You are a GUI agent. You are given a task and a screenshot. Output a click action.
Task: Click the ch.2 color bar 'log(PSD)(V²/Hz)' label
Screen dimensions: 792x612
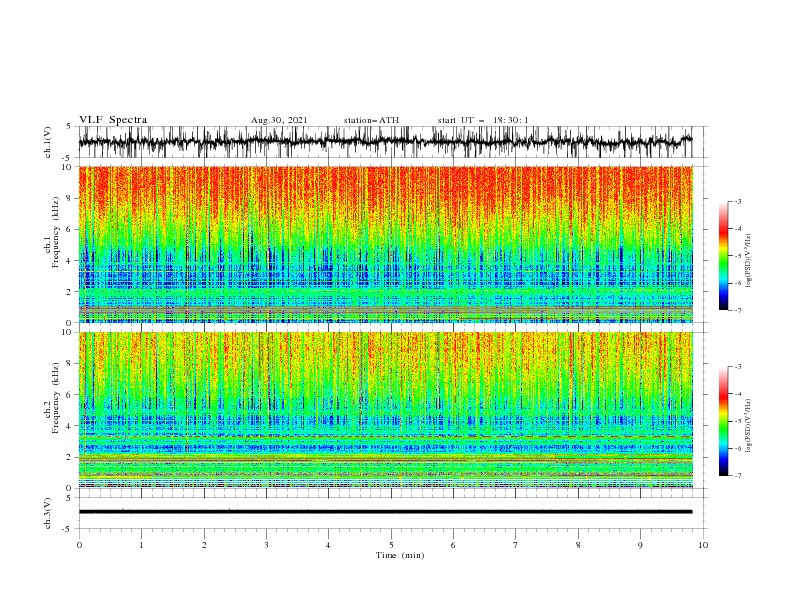point(748,426)
